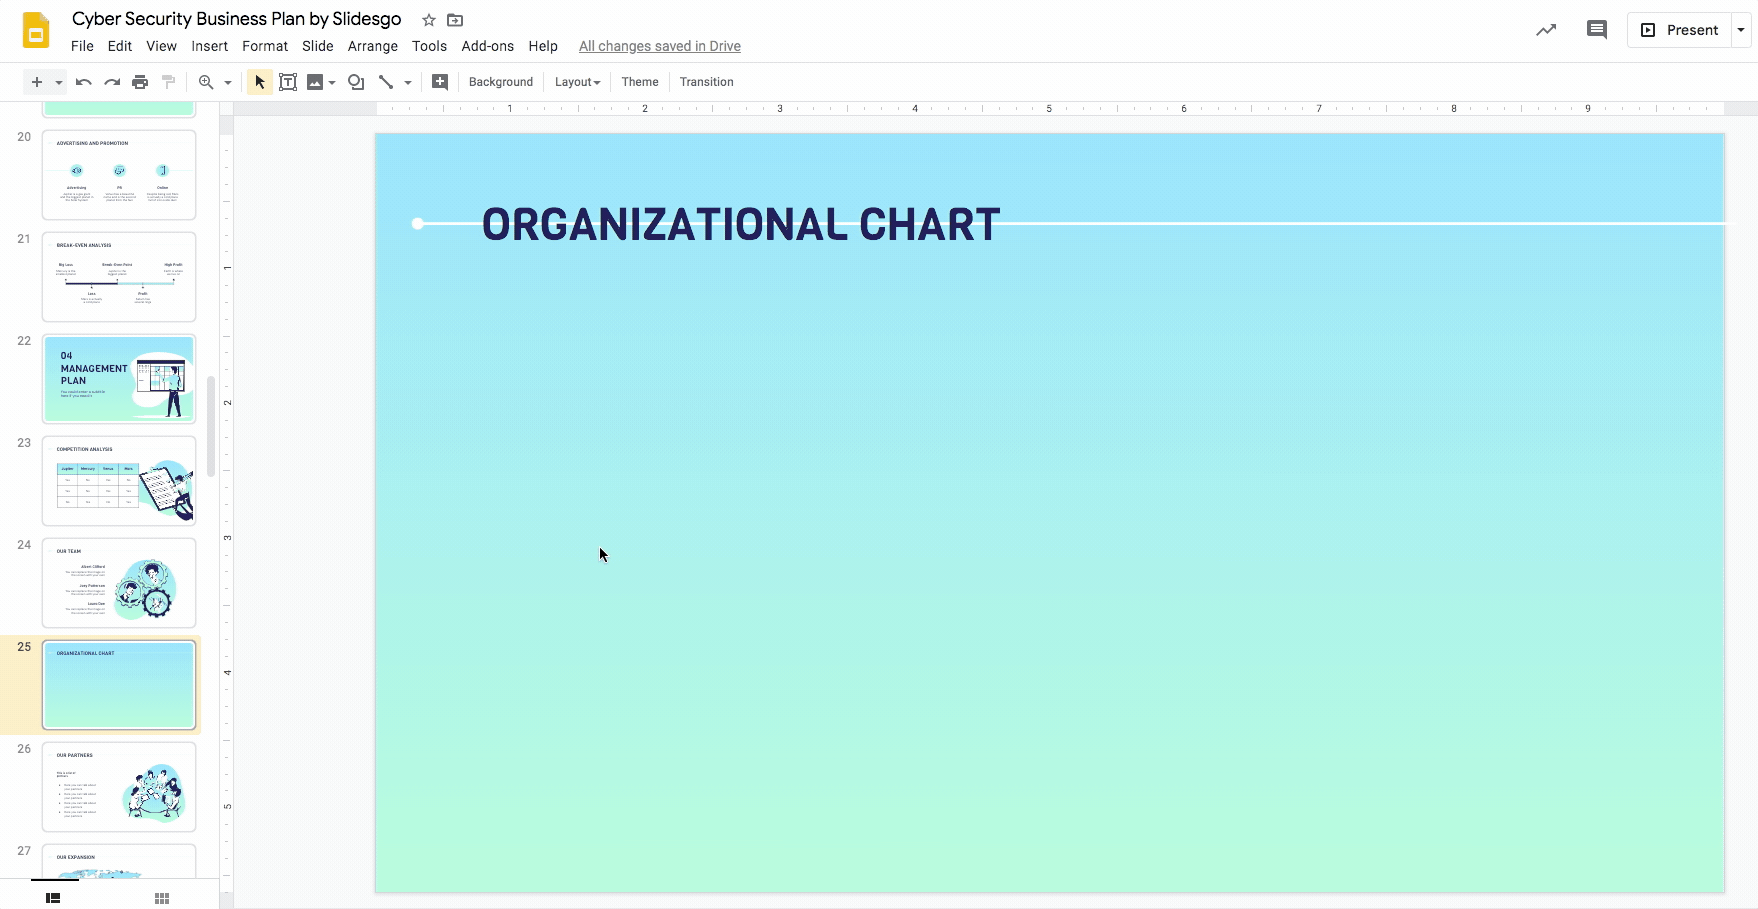The width and height of the screenshot is (1758, 909).
Task: Select the text box tool
Action: point(288,81)
